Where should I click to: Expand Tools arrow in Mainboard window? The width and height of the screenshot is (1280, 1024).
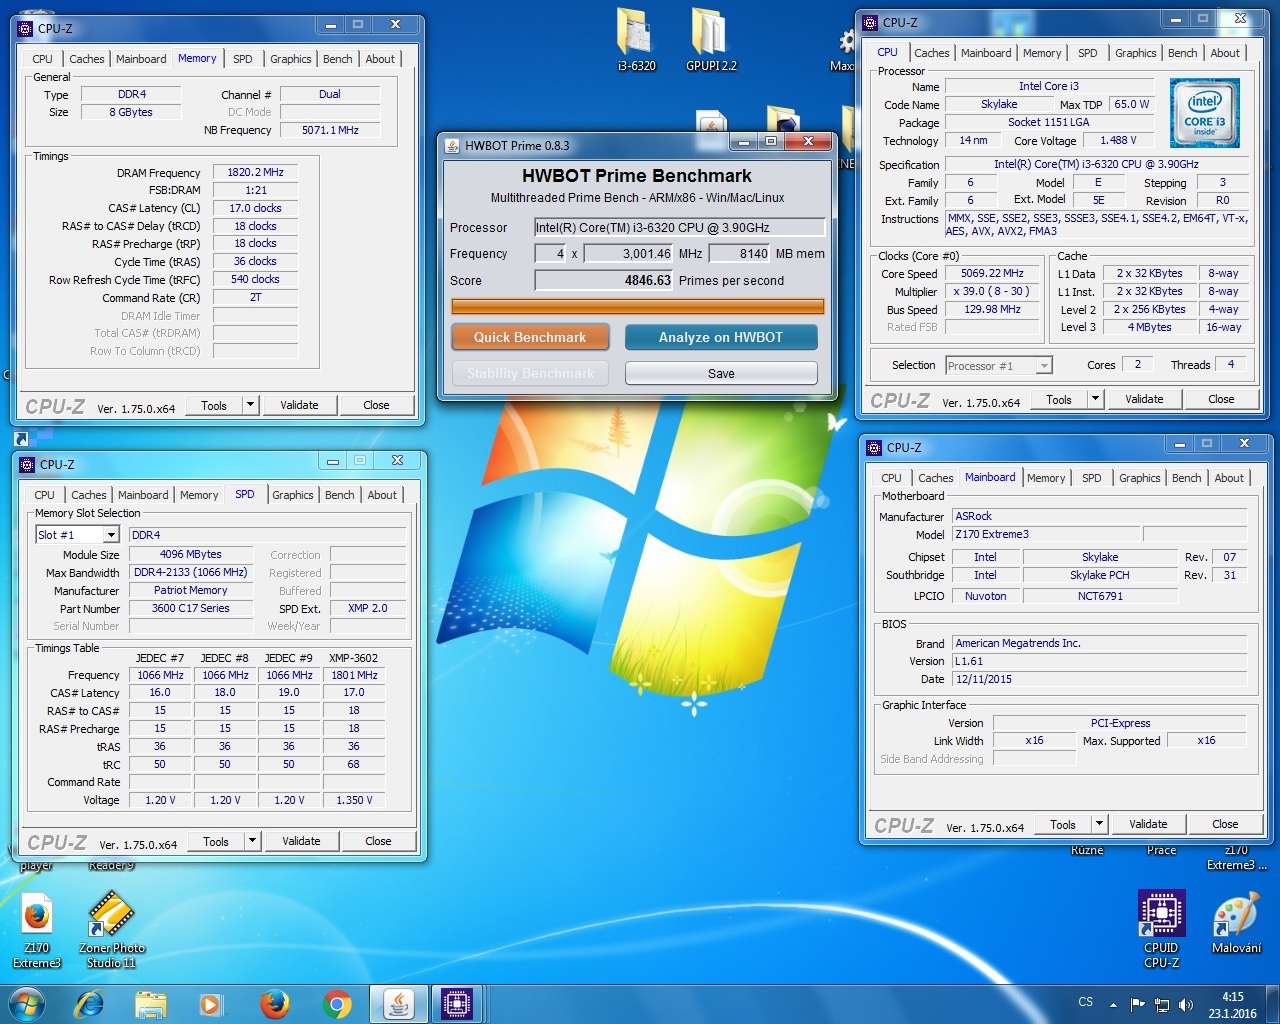[x=1100, y=824]
